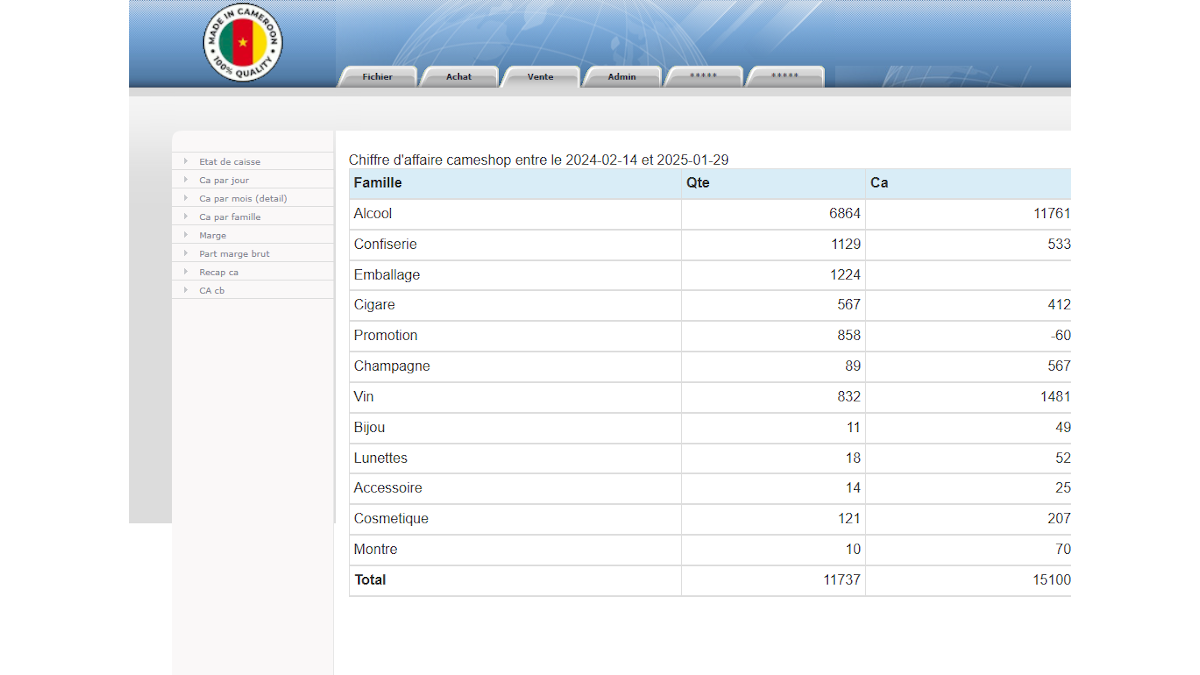The height and width of the screenshot is (675, 1200).
Task: Open the last masked ***** tab
Action: [785, 77]
